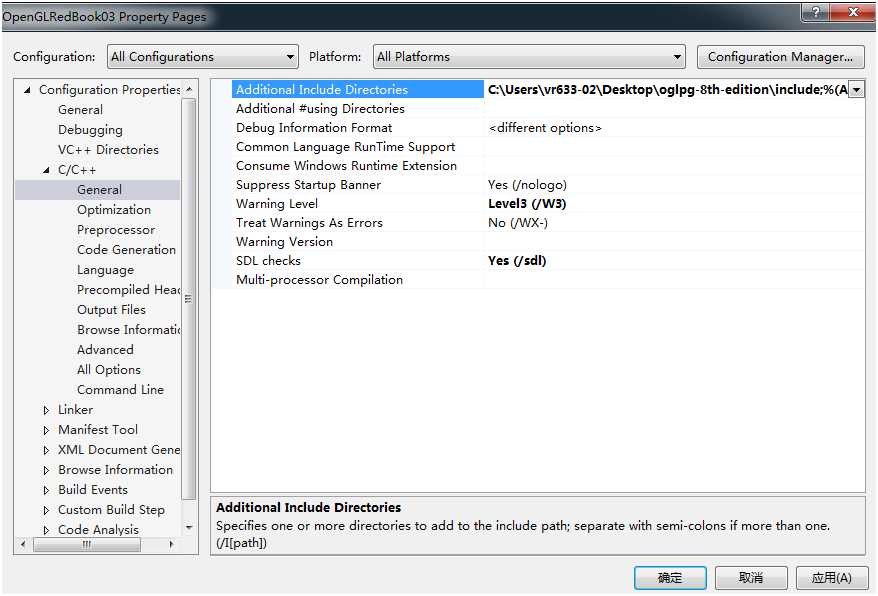Open the Command Line page
This screenshot has width=878, height=596.
(120, 390)
